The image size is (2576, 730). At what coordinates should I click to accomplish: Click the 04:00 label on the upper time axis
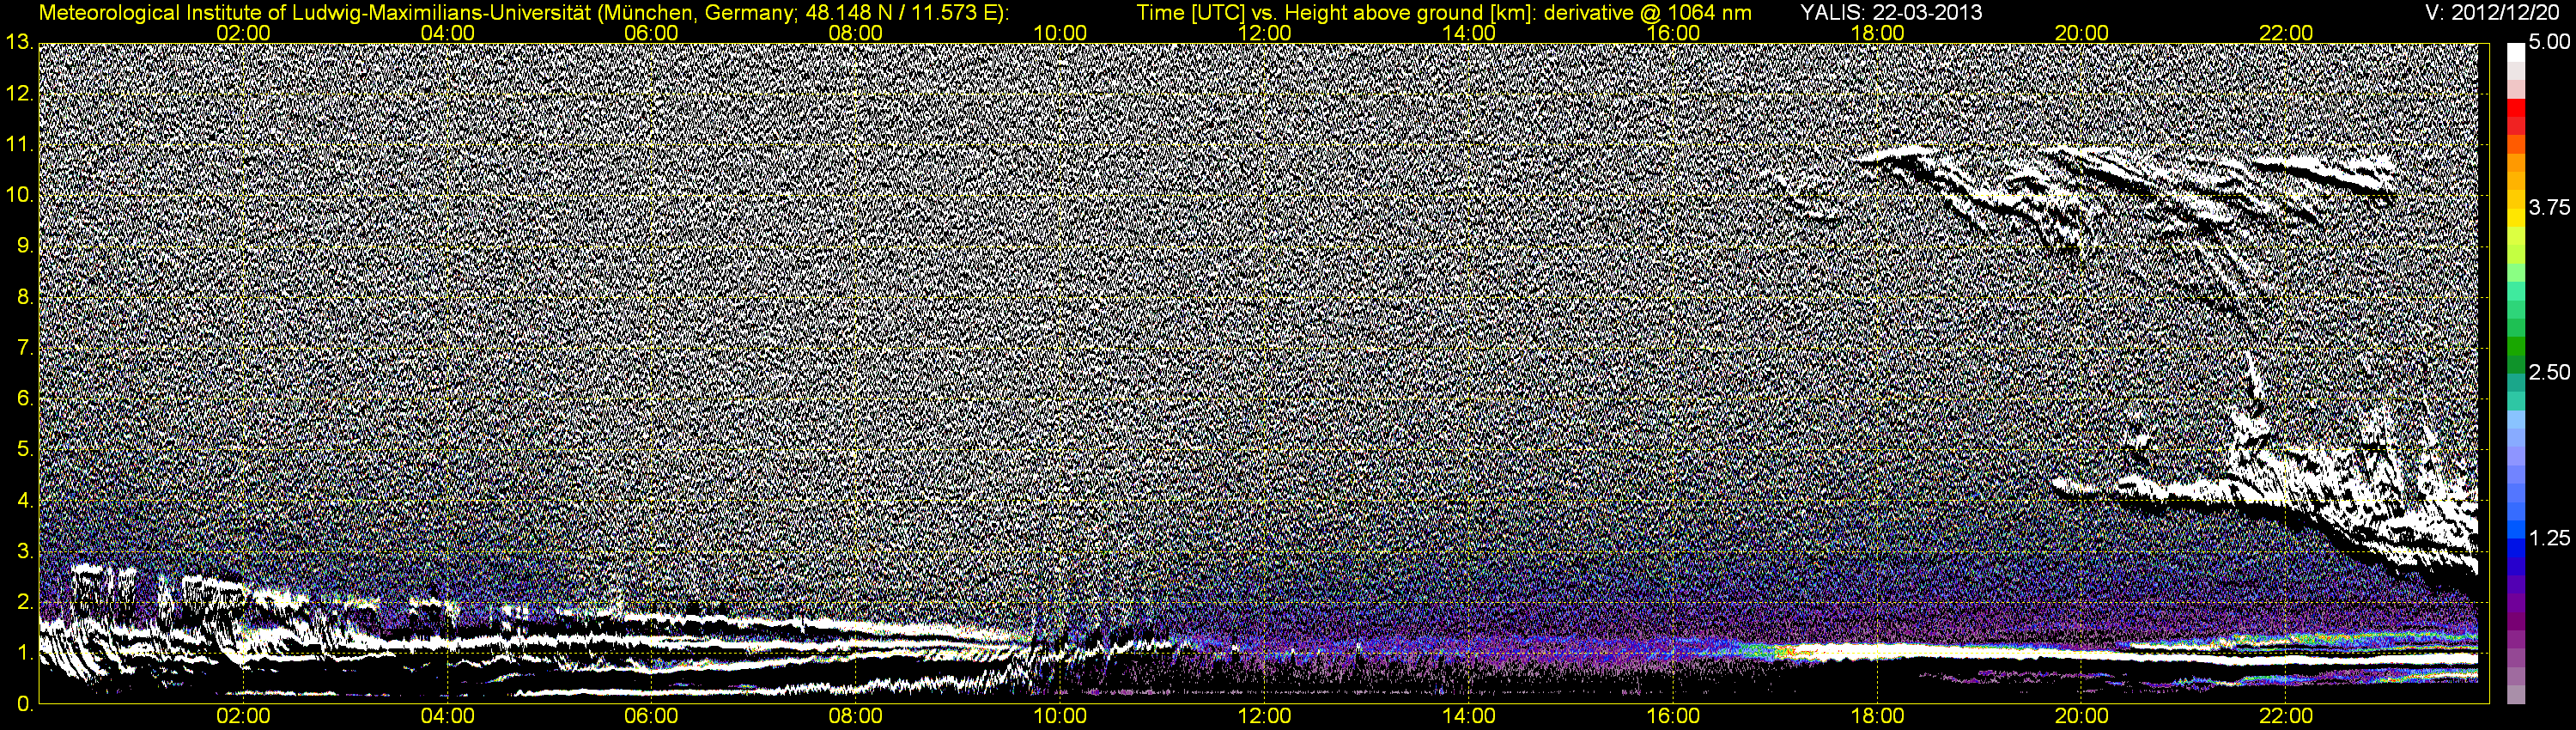point(447,33)
